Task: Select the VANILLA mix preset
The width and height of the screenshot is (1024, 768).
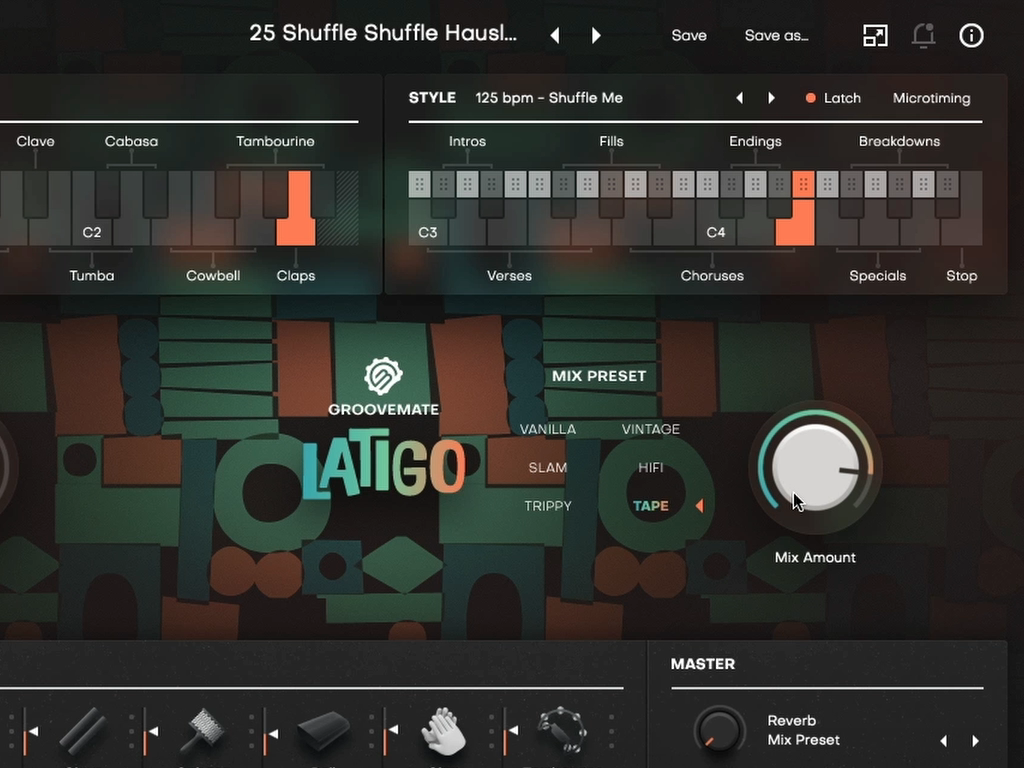Action: [547, 429]
